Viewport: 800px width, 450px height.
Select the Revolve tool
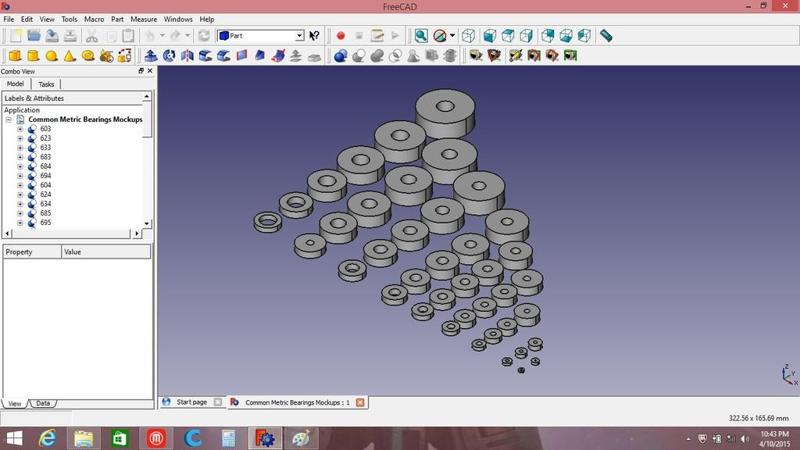(x=169, y=56)
